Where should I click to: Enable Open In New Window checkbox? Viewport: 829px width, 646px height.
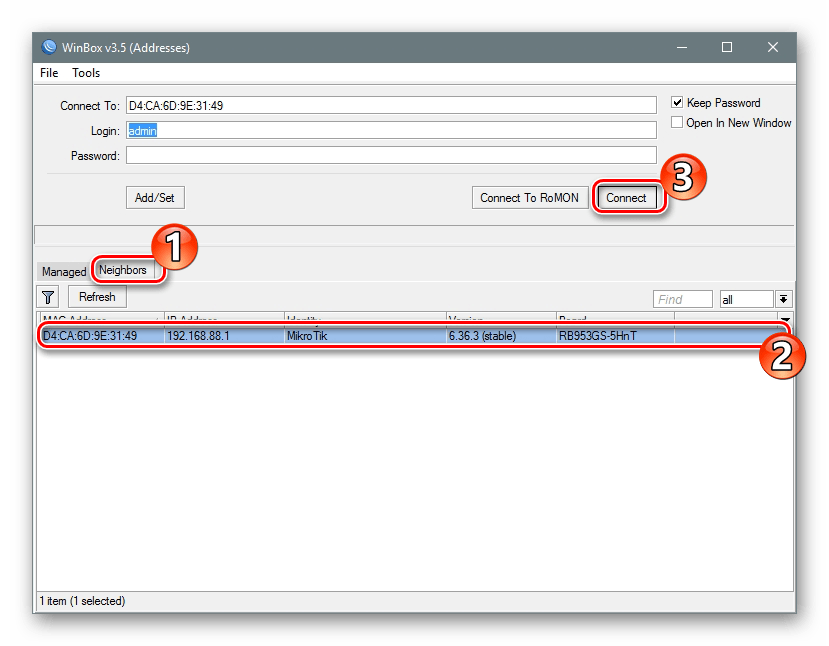[x=677, y=123]
